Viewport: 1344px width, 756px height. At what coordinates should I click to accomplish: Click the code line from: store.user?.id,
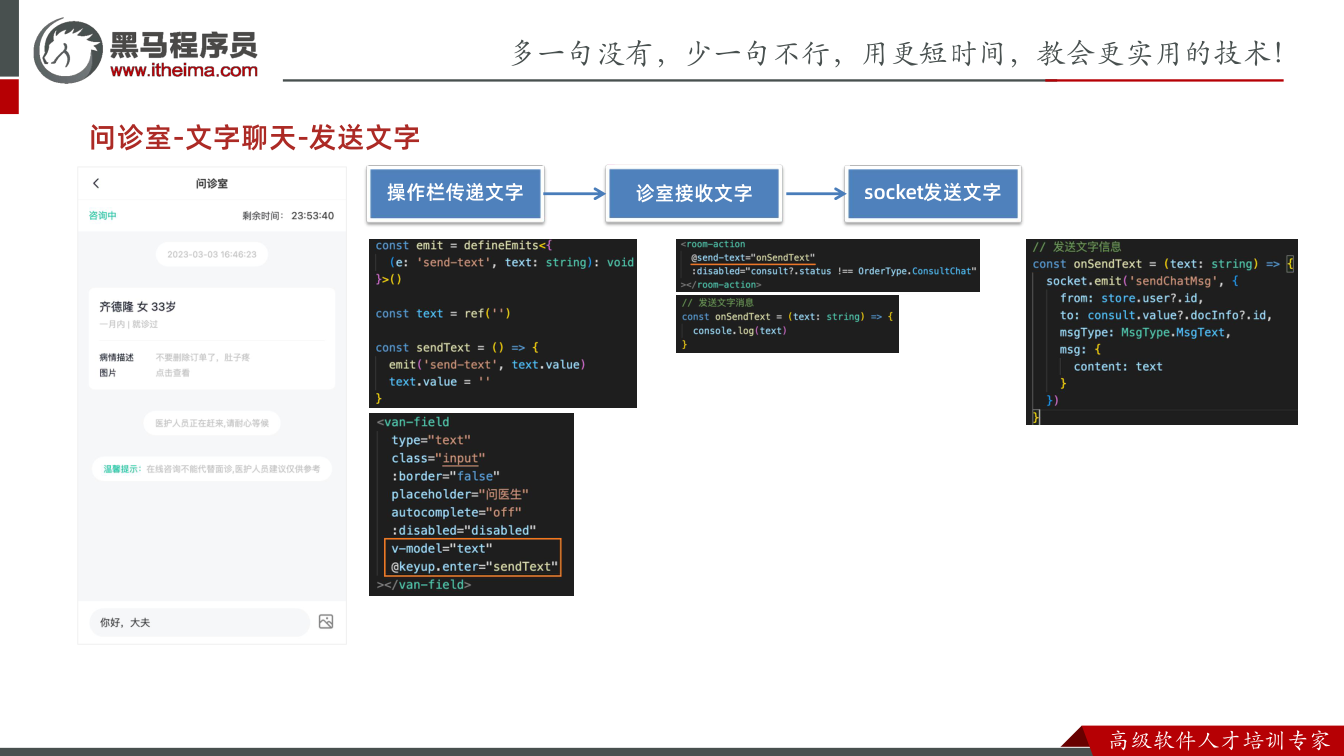(x=1132, y=298)
